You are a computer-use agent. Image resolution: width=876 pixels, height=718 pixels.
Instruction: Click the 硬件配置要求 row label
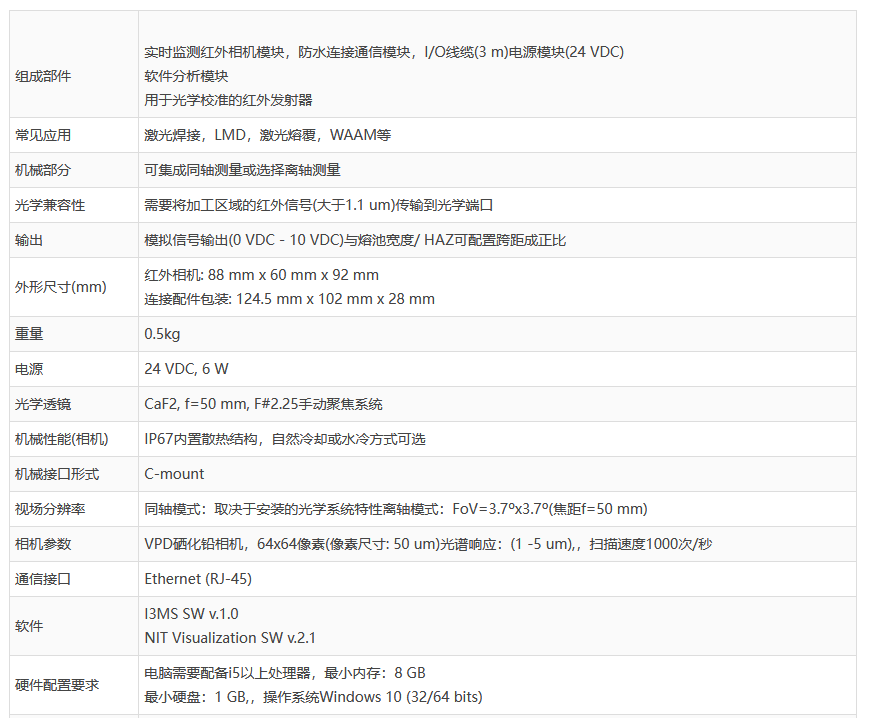click(x=57, y=685)
